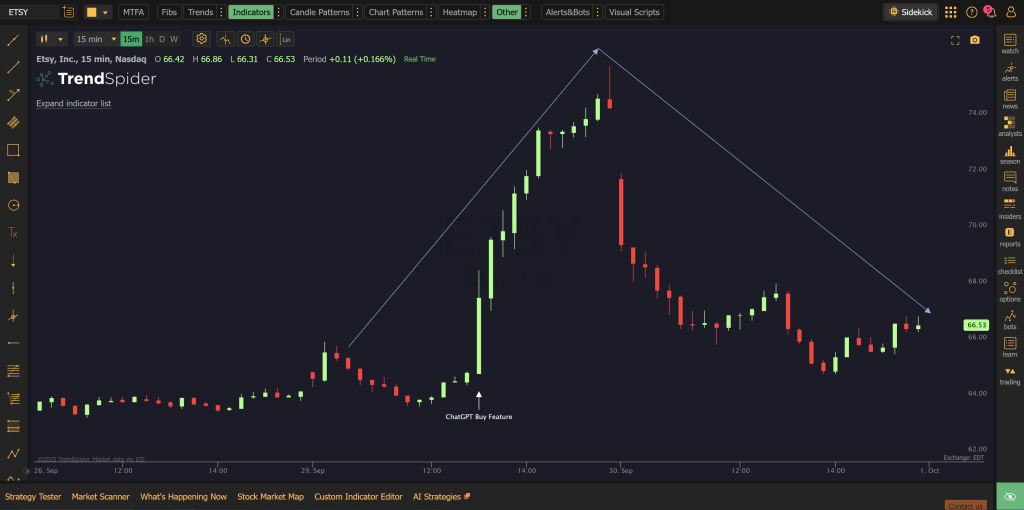The height and width of the screenshot is (510, 1024).
Task: Toggle the Indicators overlay button
Action: (251, 12)
